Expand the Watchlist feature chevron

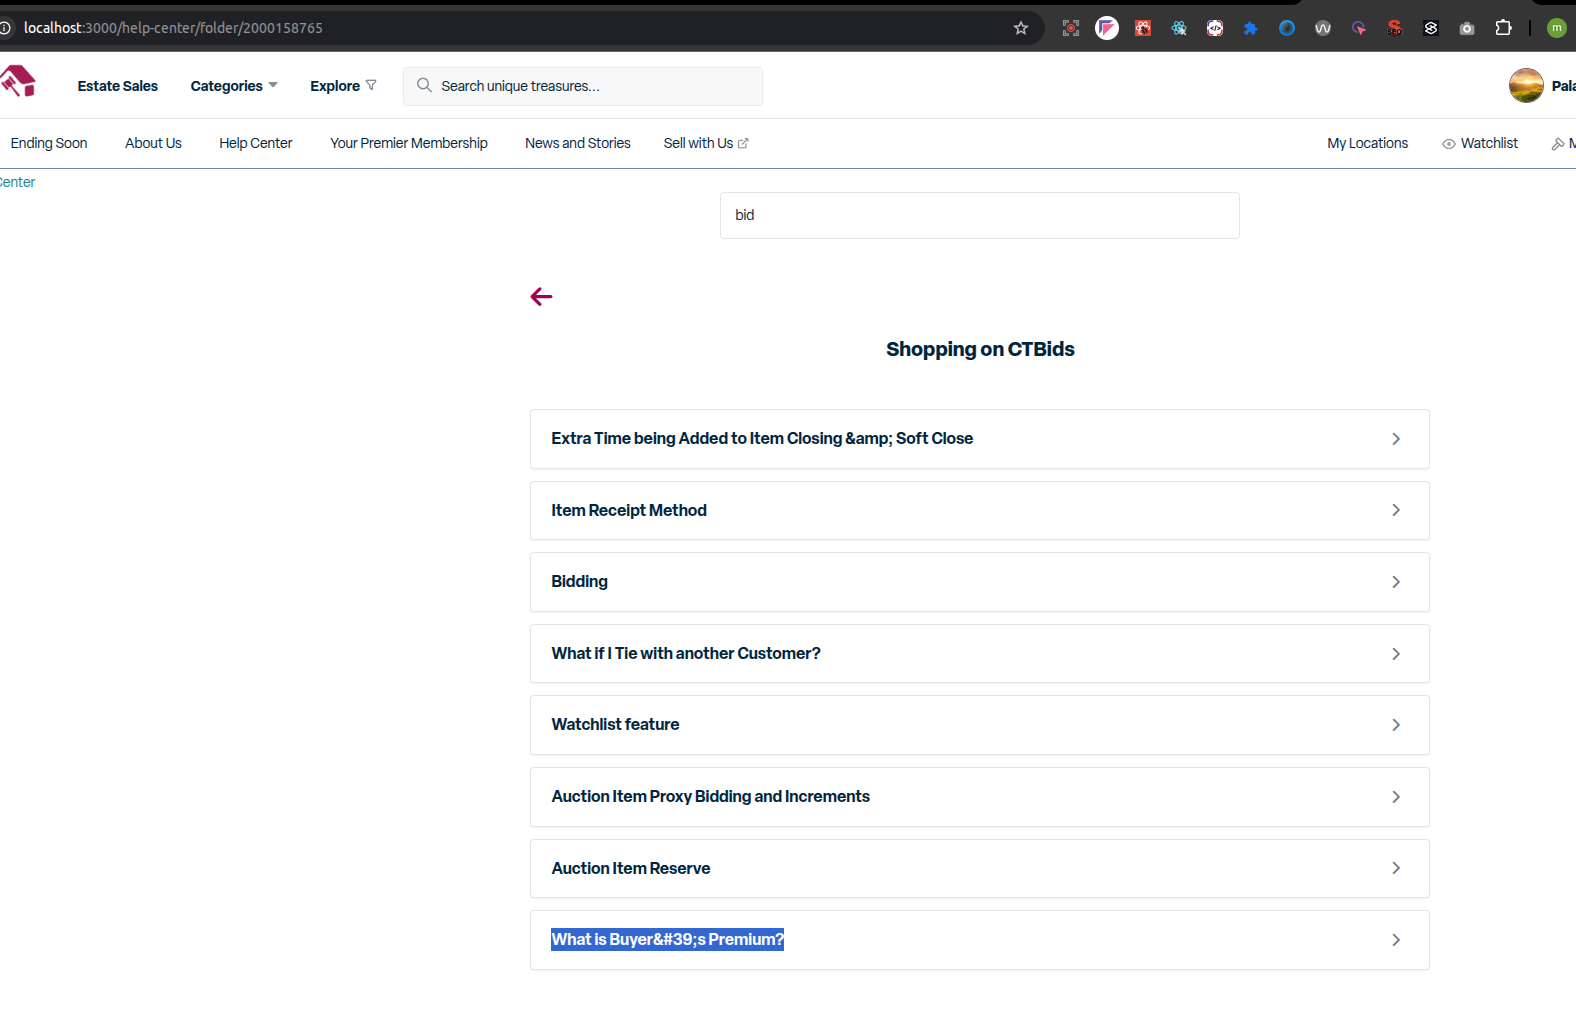[x=1396, y=725]
